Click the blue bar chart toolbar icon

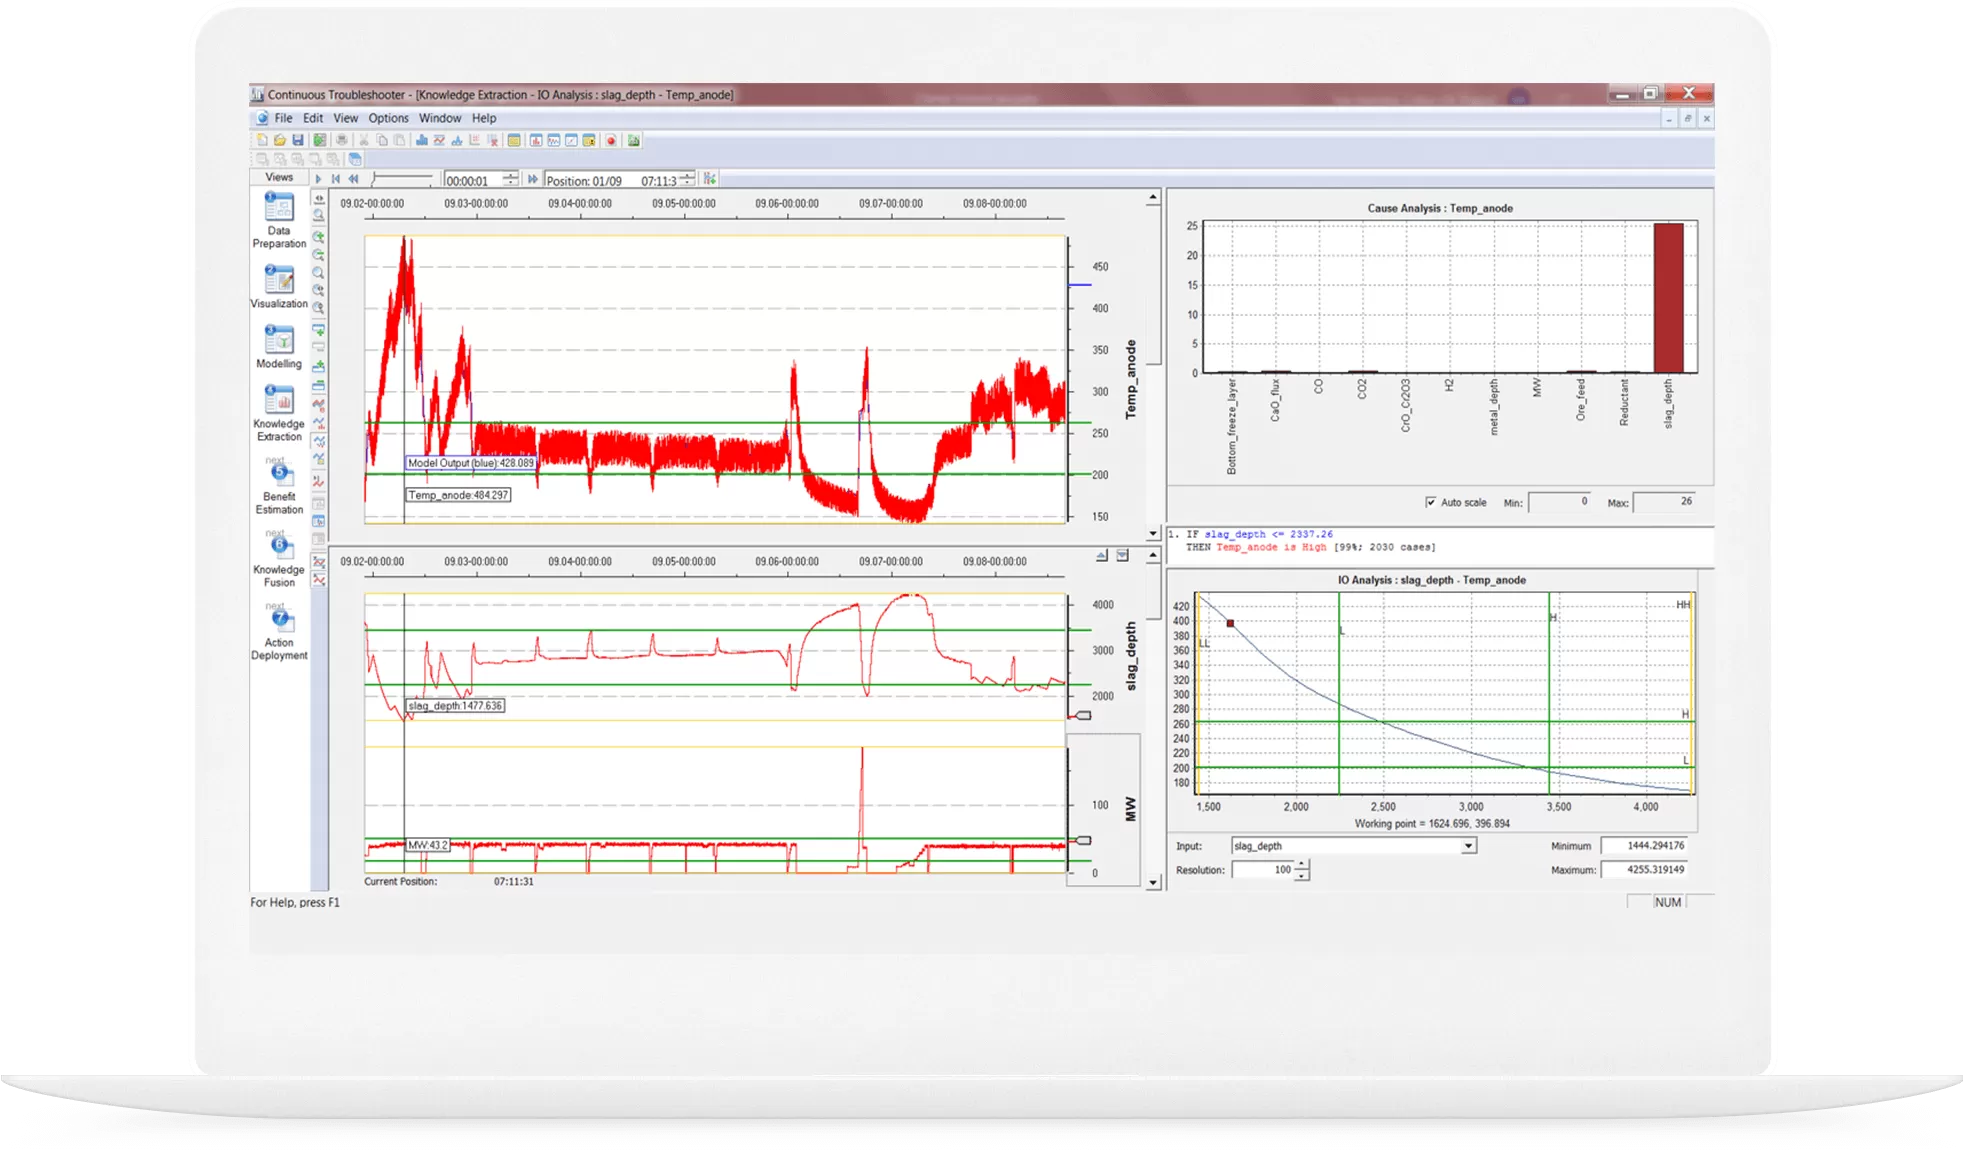(421, 140)
